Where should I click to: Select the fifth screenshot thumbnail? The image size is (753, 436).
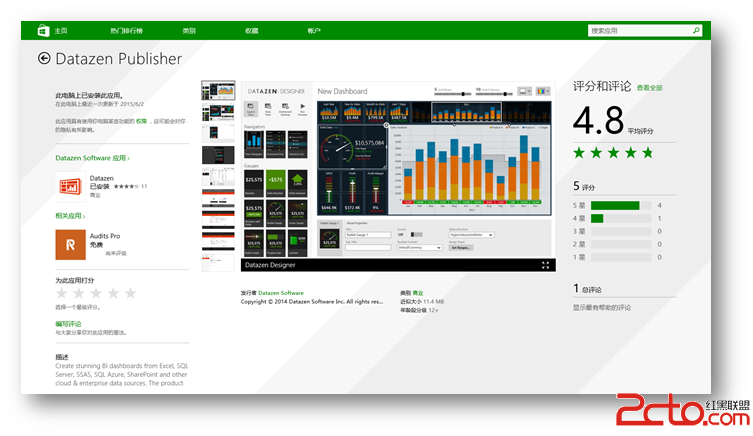click(218, 176)
